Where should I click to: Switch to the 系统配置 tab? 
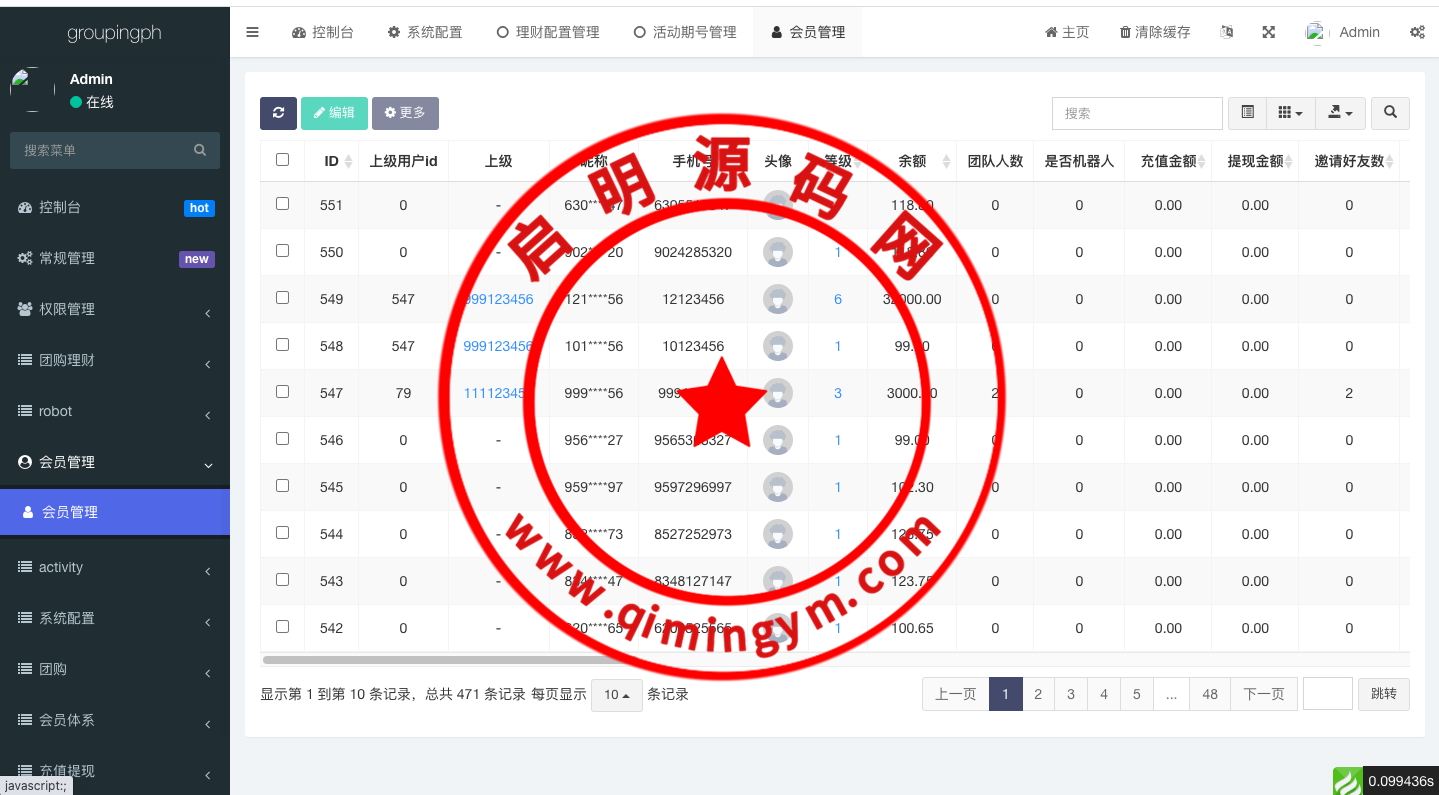click(x=425, y=32)
